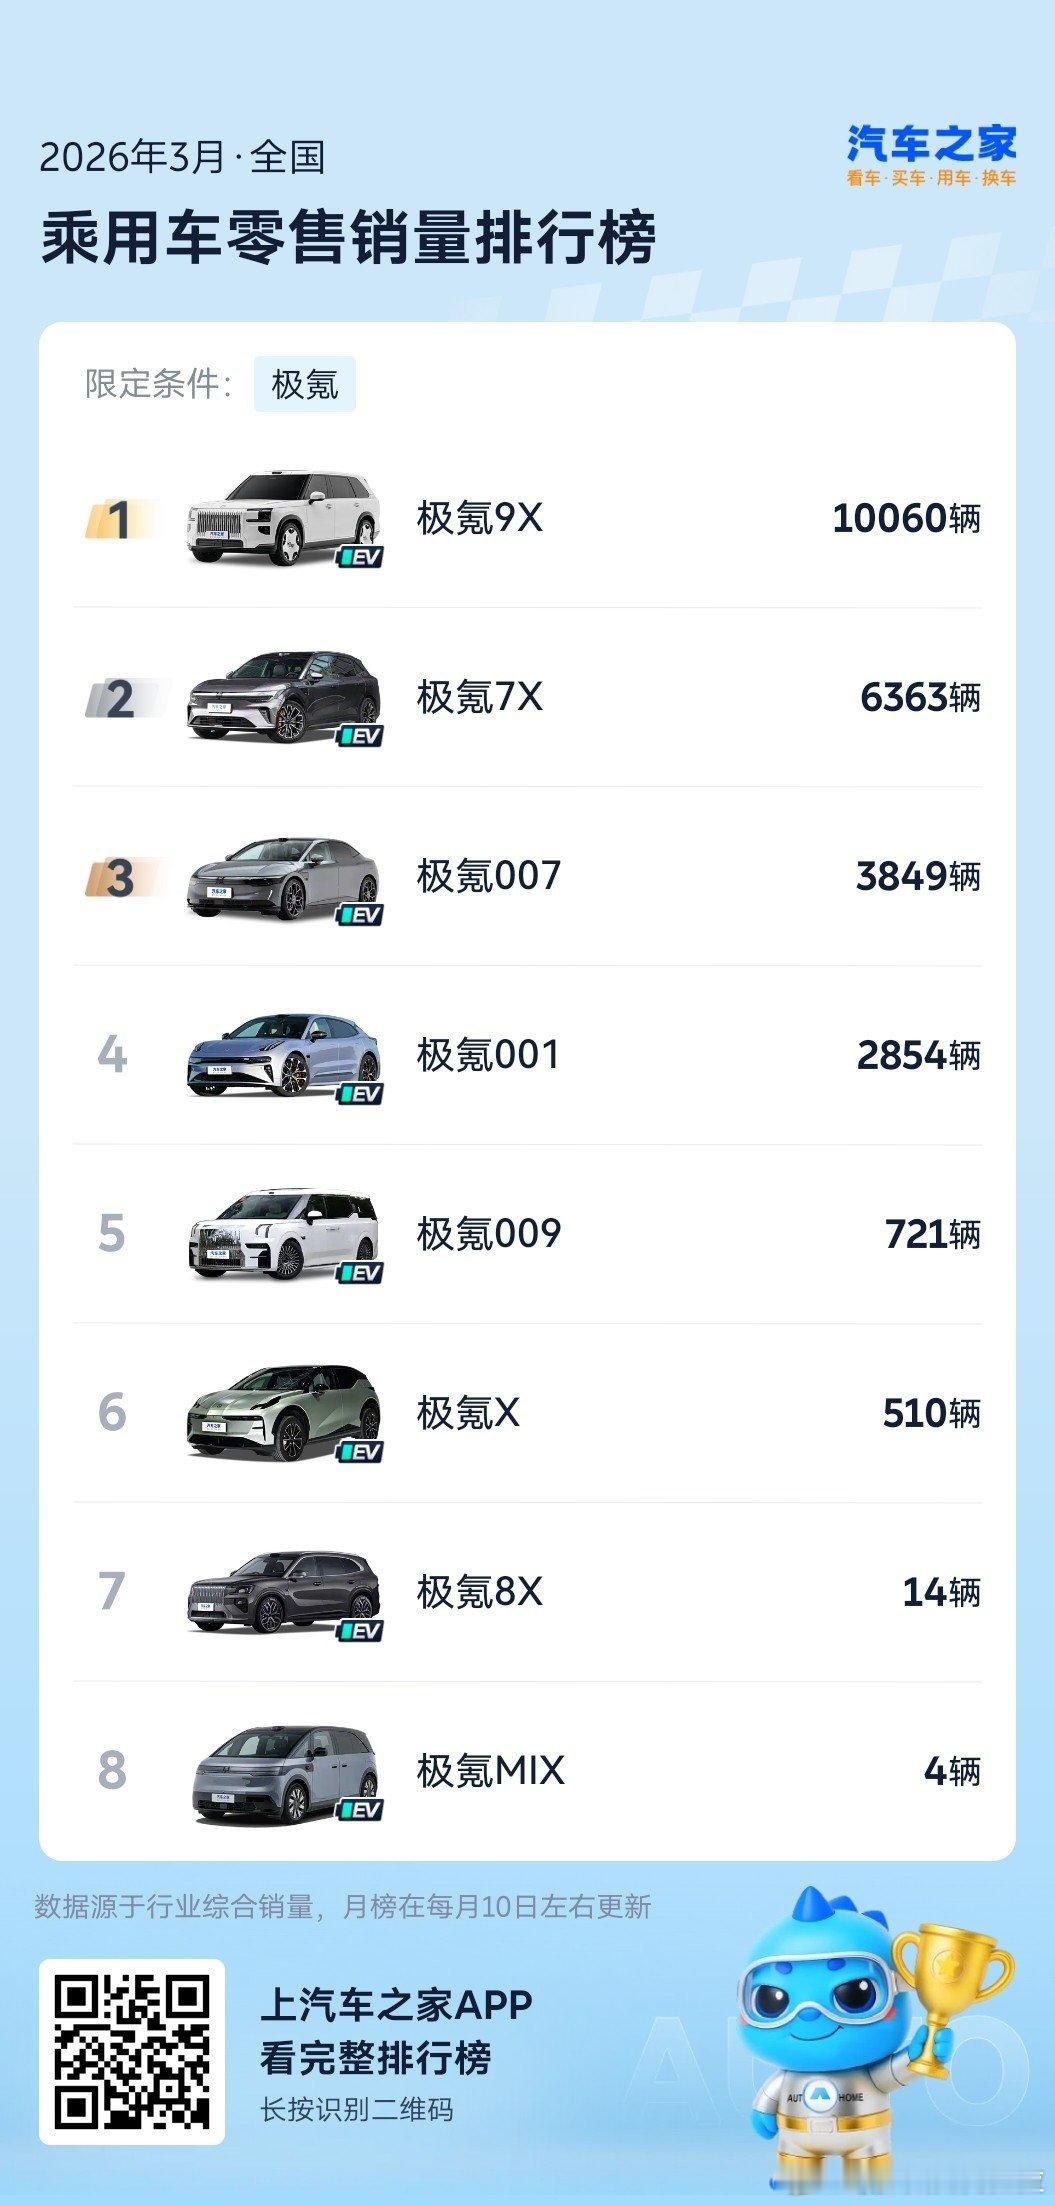Click the 汽车之家 logo

(931, 154)
